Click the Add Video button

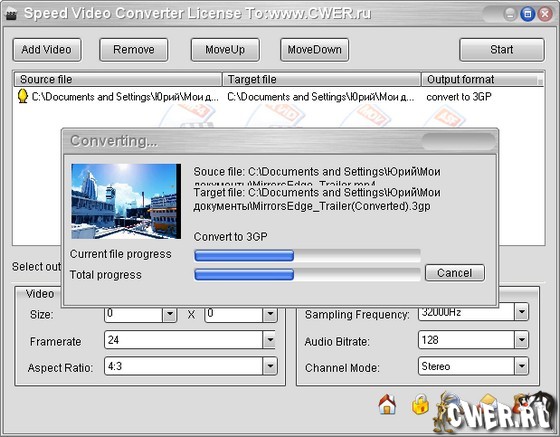(x=47, y=50)
